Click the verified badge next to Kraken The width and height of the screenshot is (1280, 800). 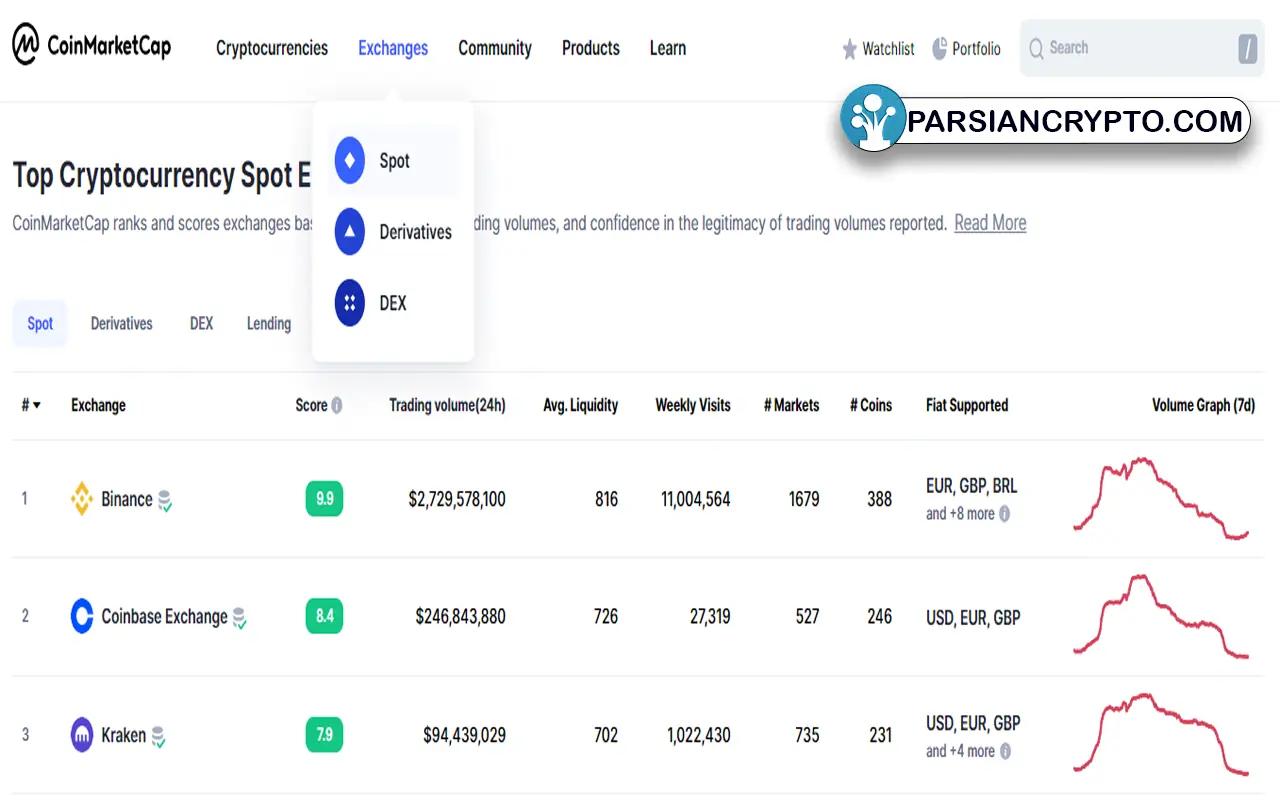tap(158, 737)
